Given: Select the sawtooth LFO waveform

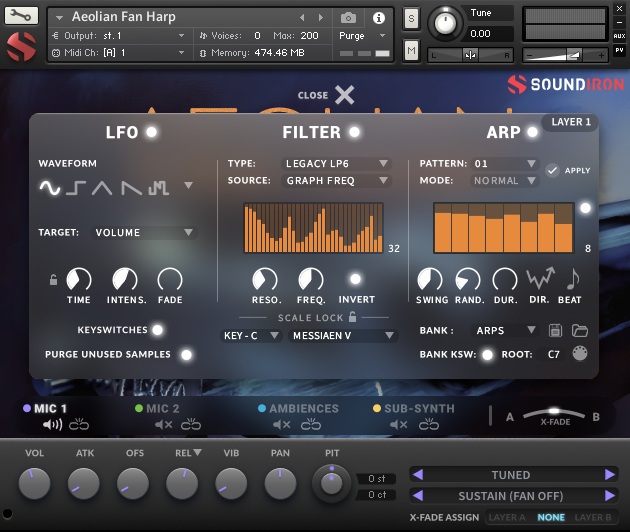Looking at the screenshot, I should point(132,188).
